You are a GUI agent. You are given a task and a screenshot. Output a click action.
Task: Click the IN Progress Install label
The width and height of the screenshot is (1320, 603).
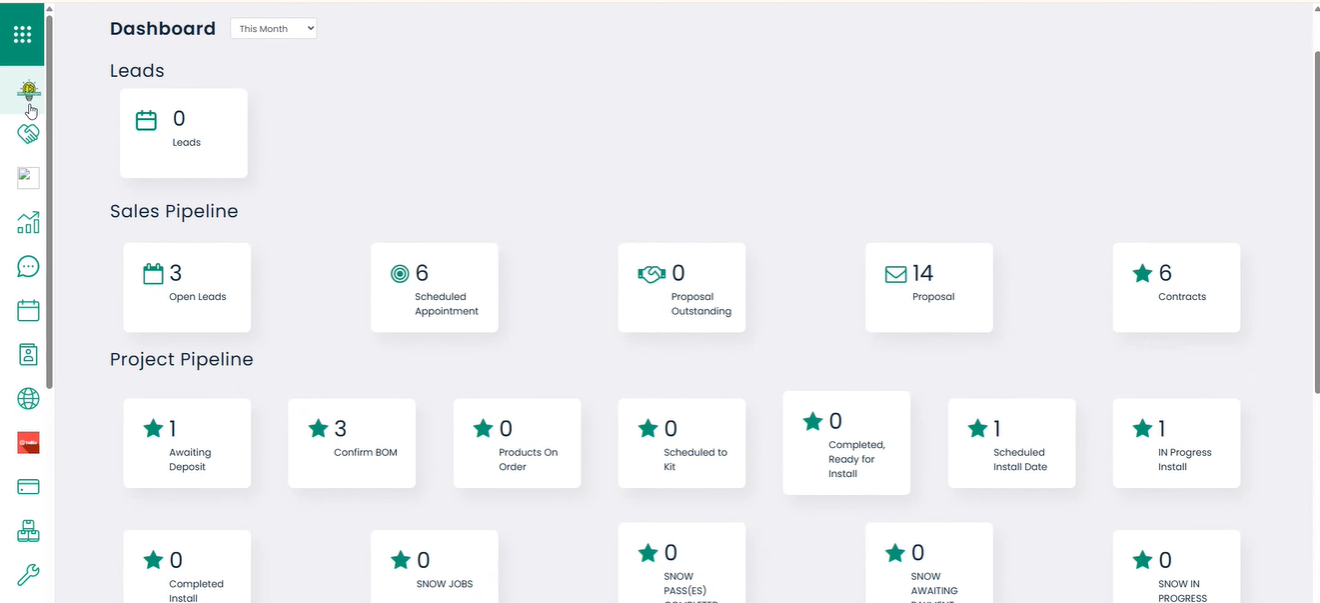point(1184,460)
